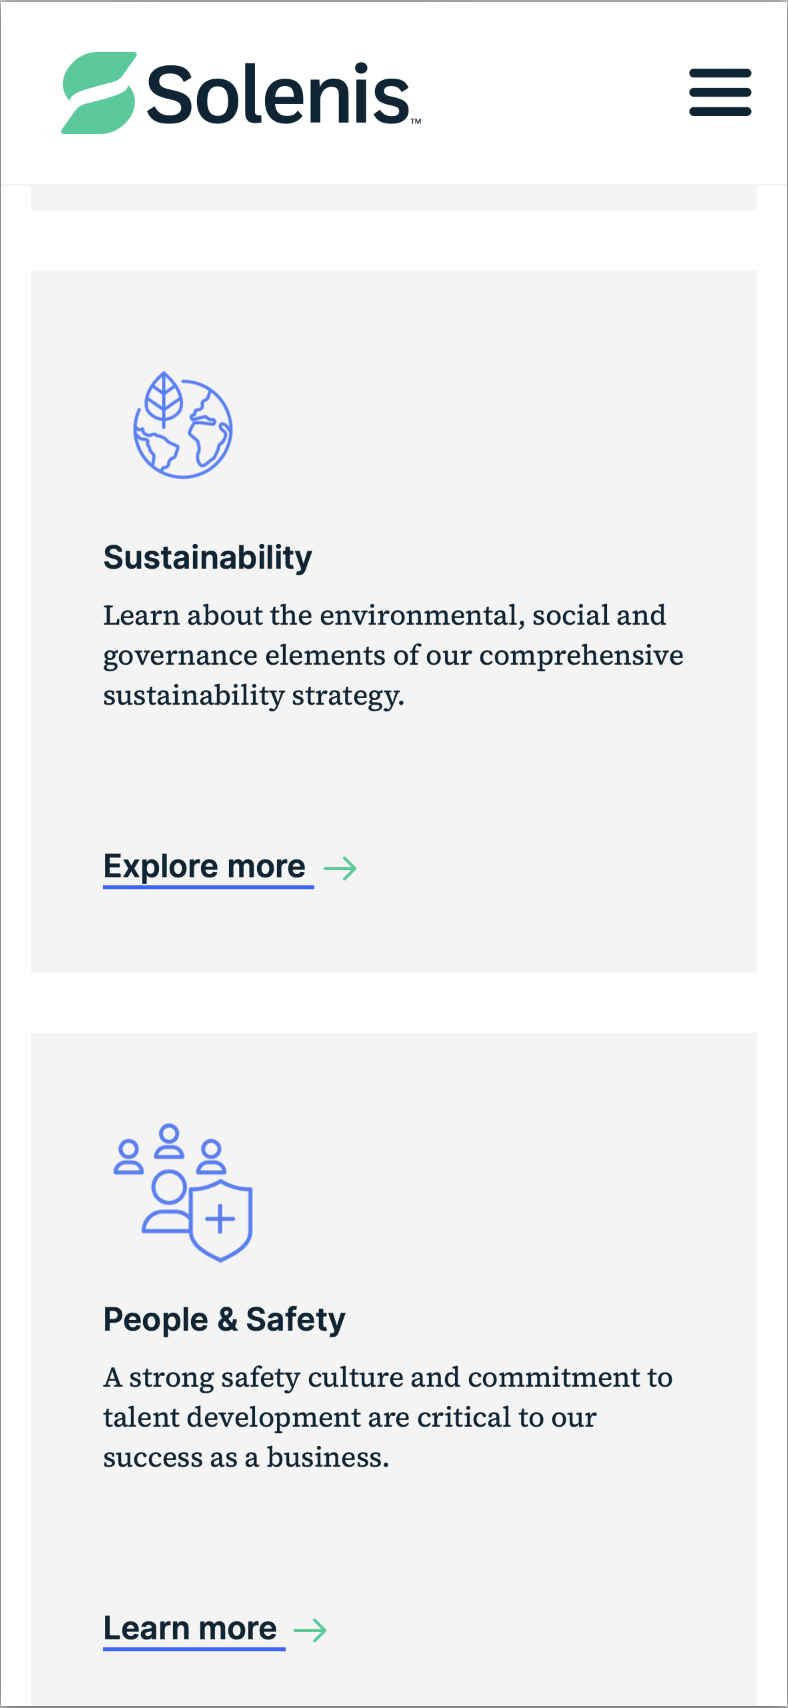Click the partial gray card below header

point(394,198)
